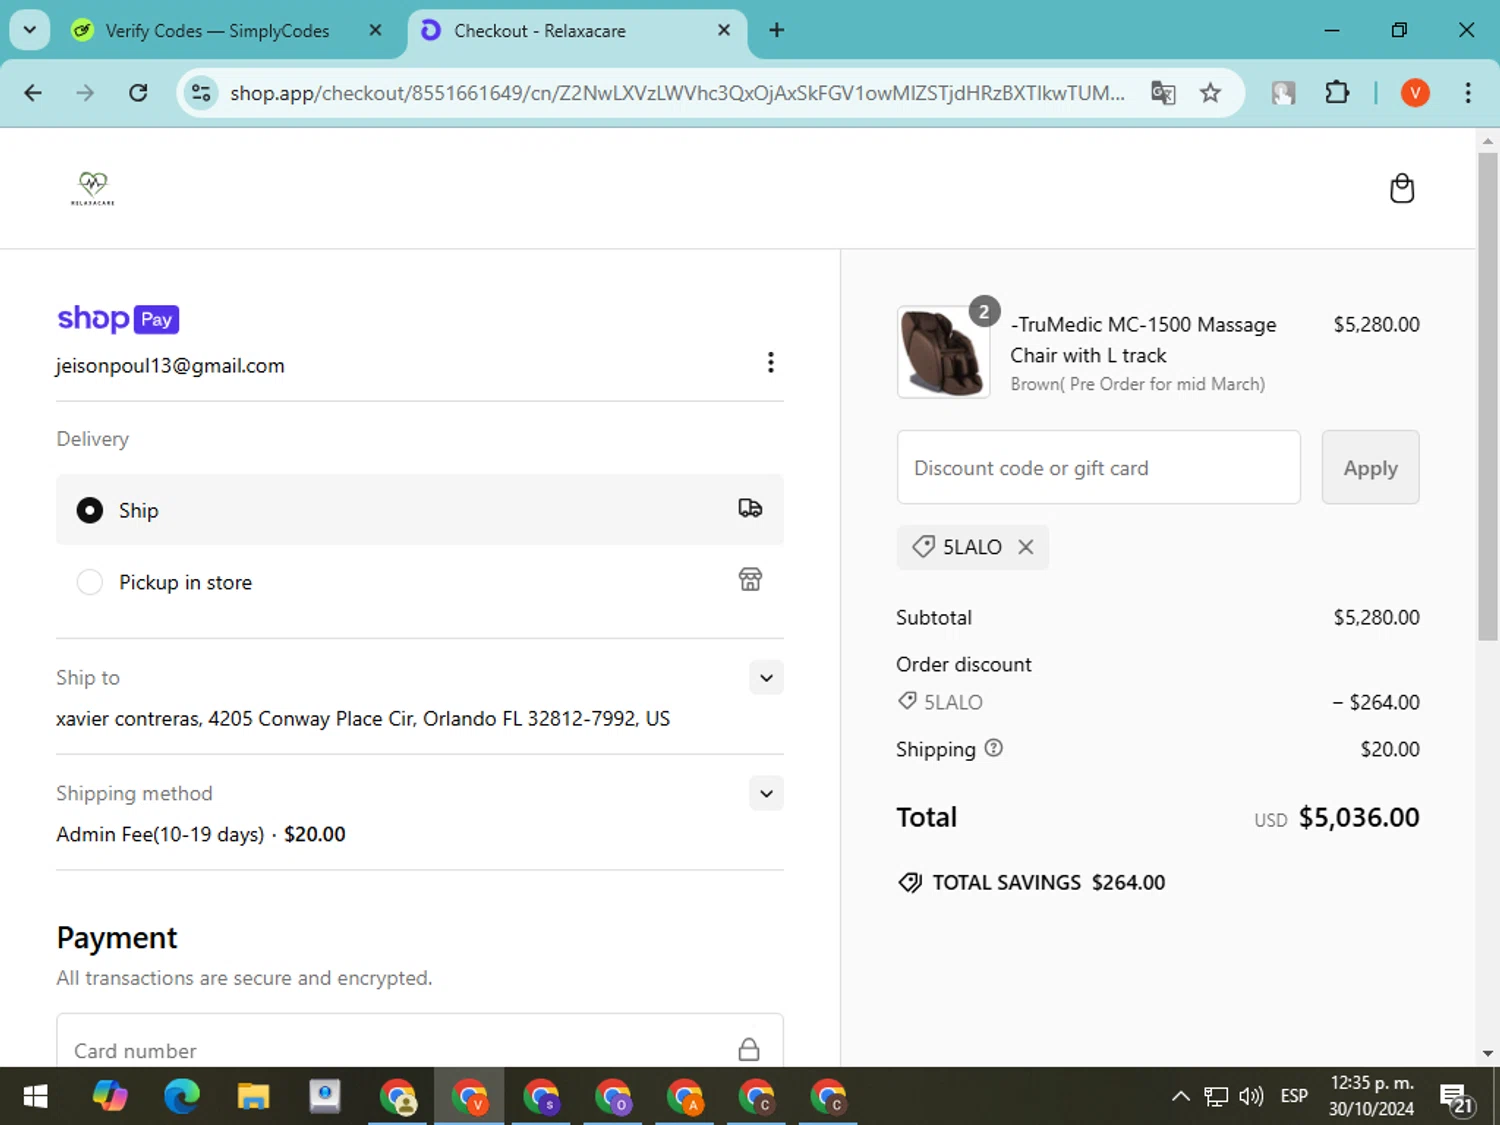Click the browser back arrow
The height and width of the screenshot is (1125, 1500).
point(33,93)
